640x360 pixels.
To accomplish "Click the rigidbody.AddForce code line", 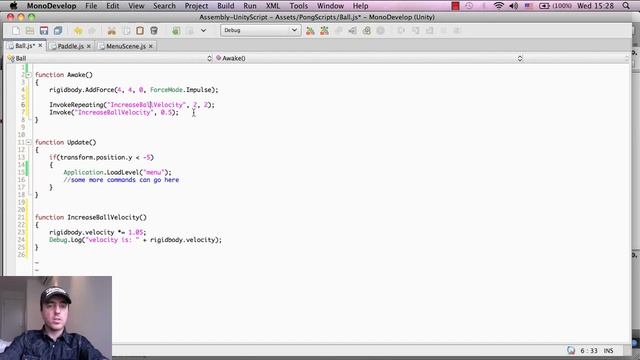I will coord(134,90).
